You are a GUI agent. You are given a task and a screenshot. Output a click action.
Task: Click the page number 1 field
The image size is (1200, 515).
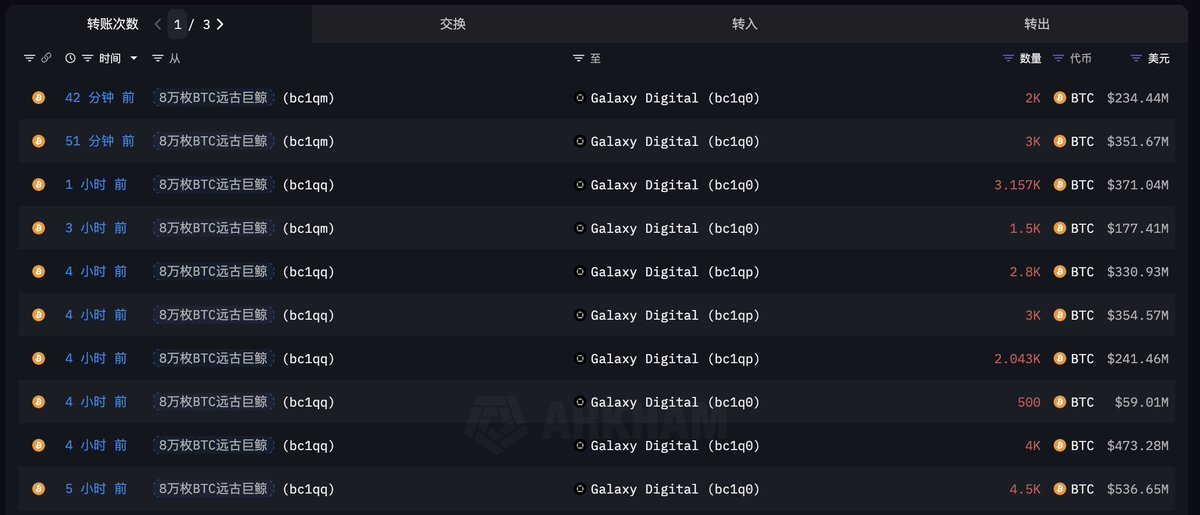[177, 24]
